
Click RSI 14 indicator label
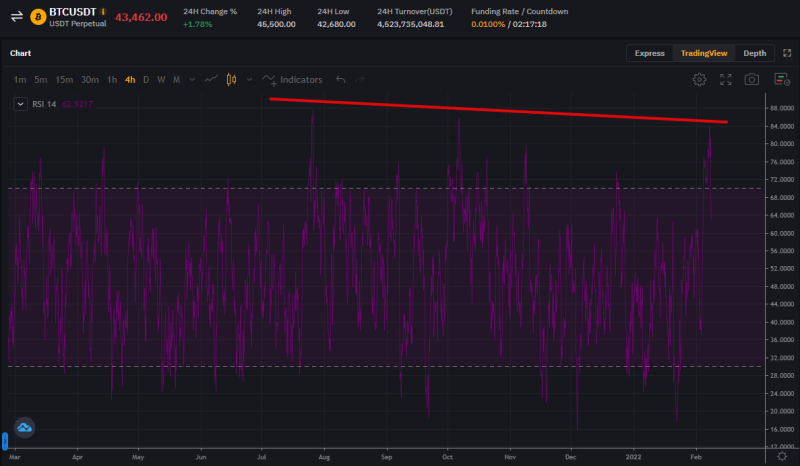point(44,104)
